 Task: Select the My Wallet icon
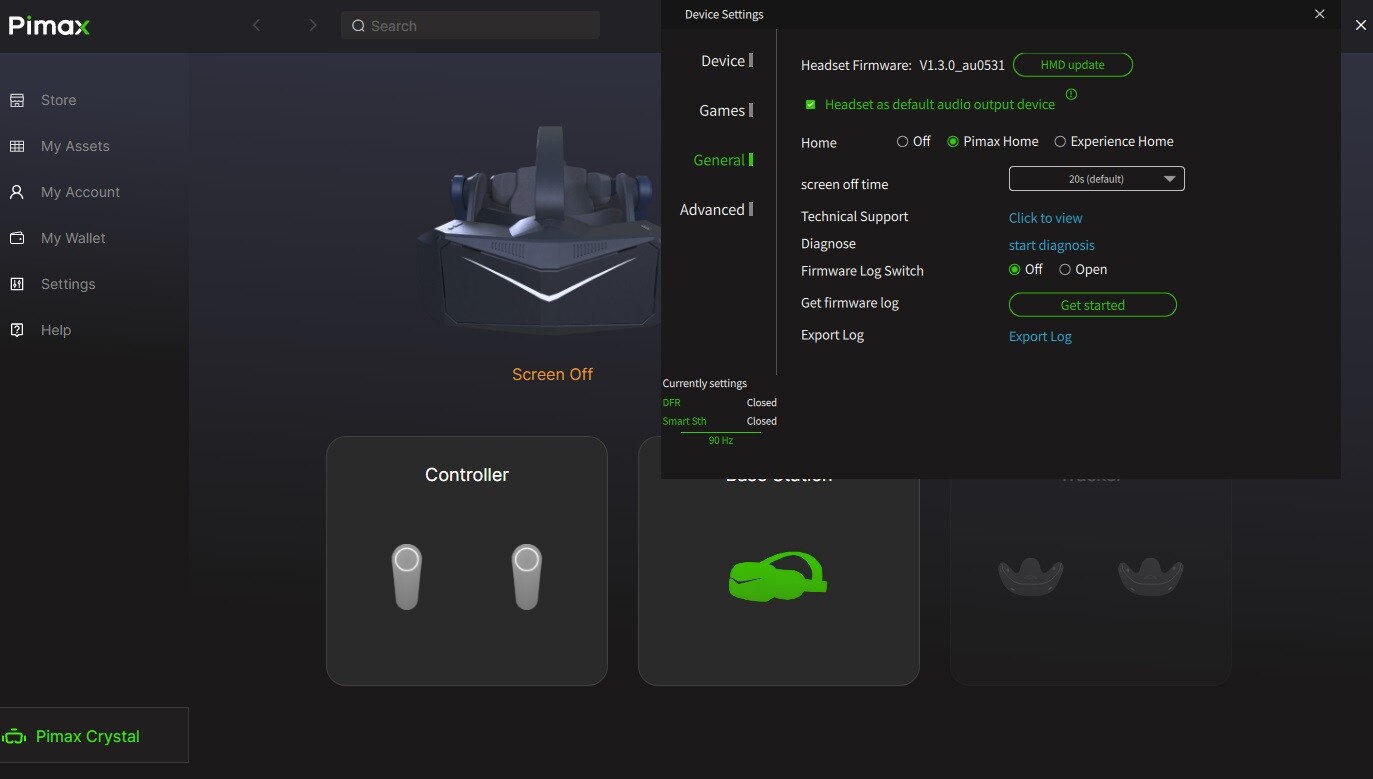click(x=17, y=238)
